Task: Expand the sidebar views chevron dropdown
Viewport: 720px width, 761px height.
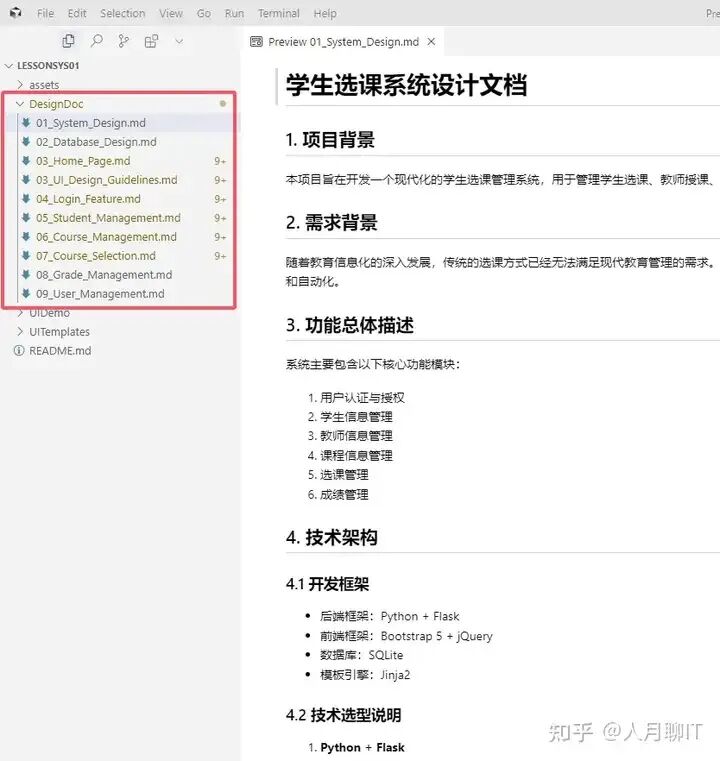Action: (179, 41)
